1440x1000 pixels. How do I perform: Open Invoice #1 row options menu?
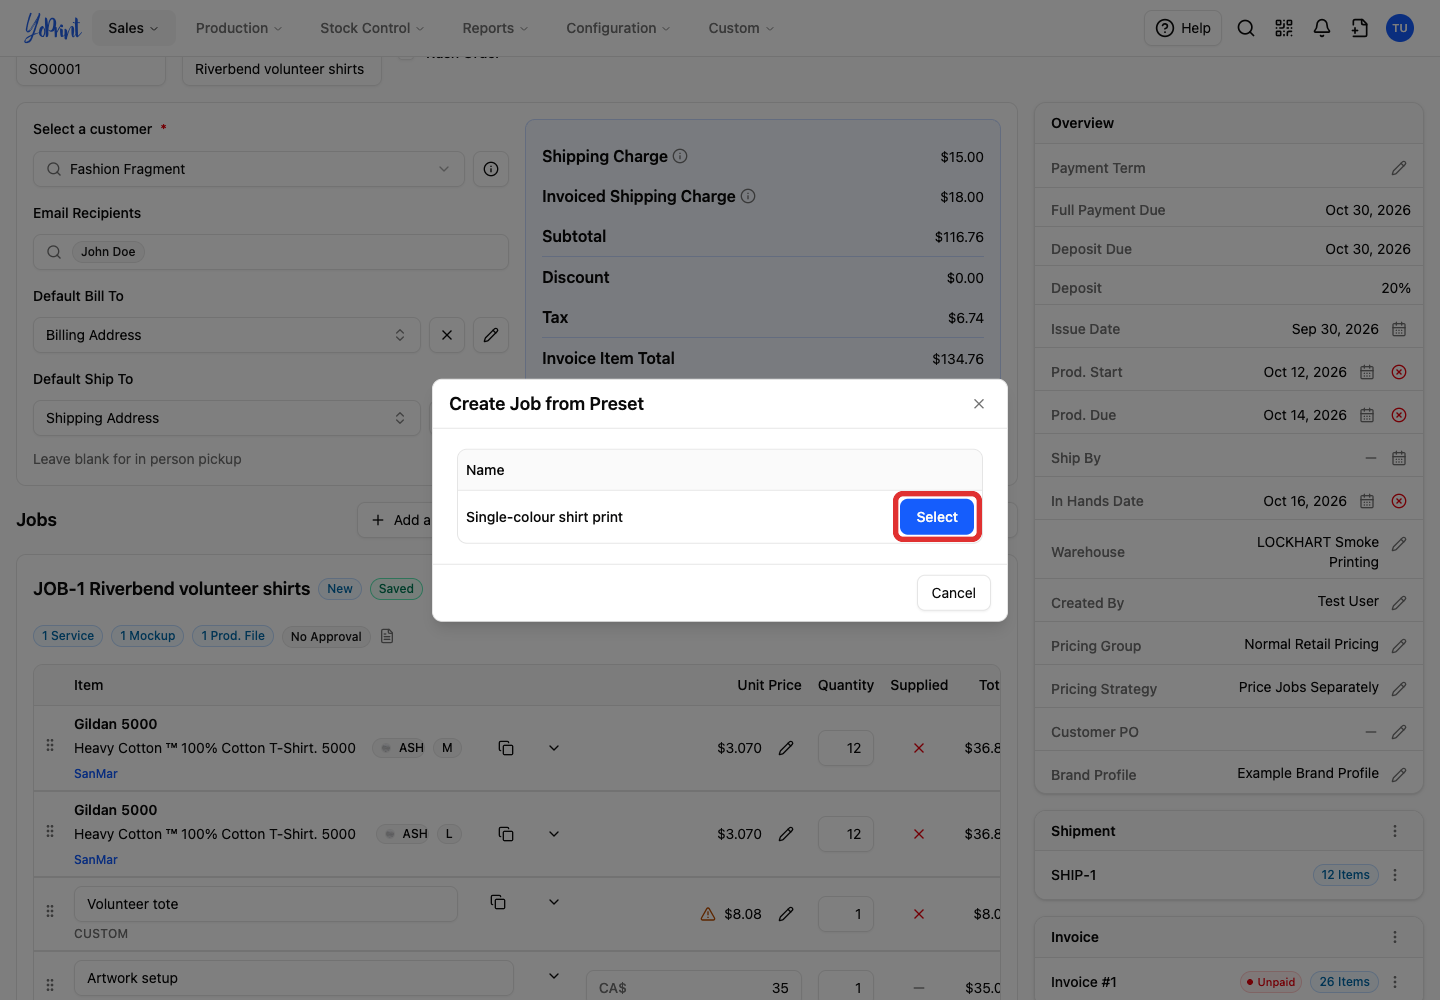[1395, 982]
